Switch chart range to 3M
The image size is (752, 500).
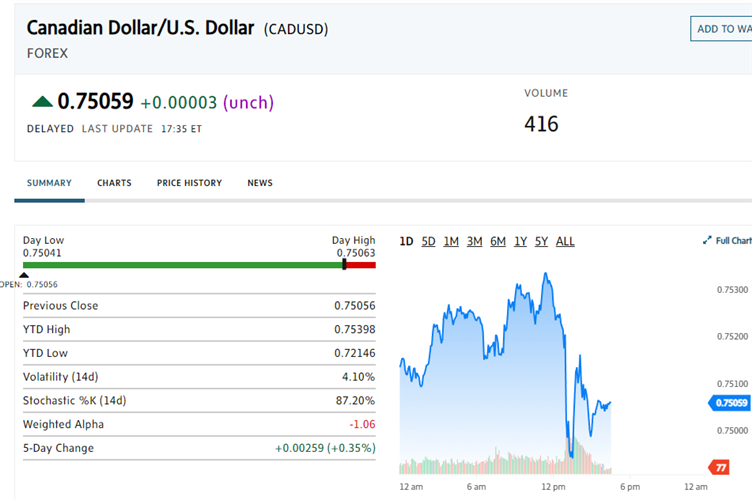pos(474,241)
